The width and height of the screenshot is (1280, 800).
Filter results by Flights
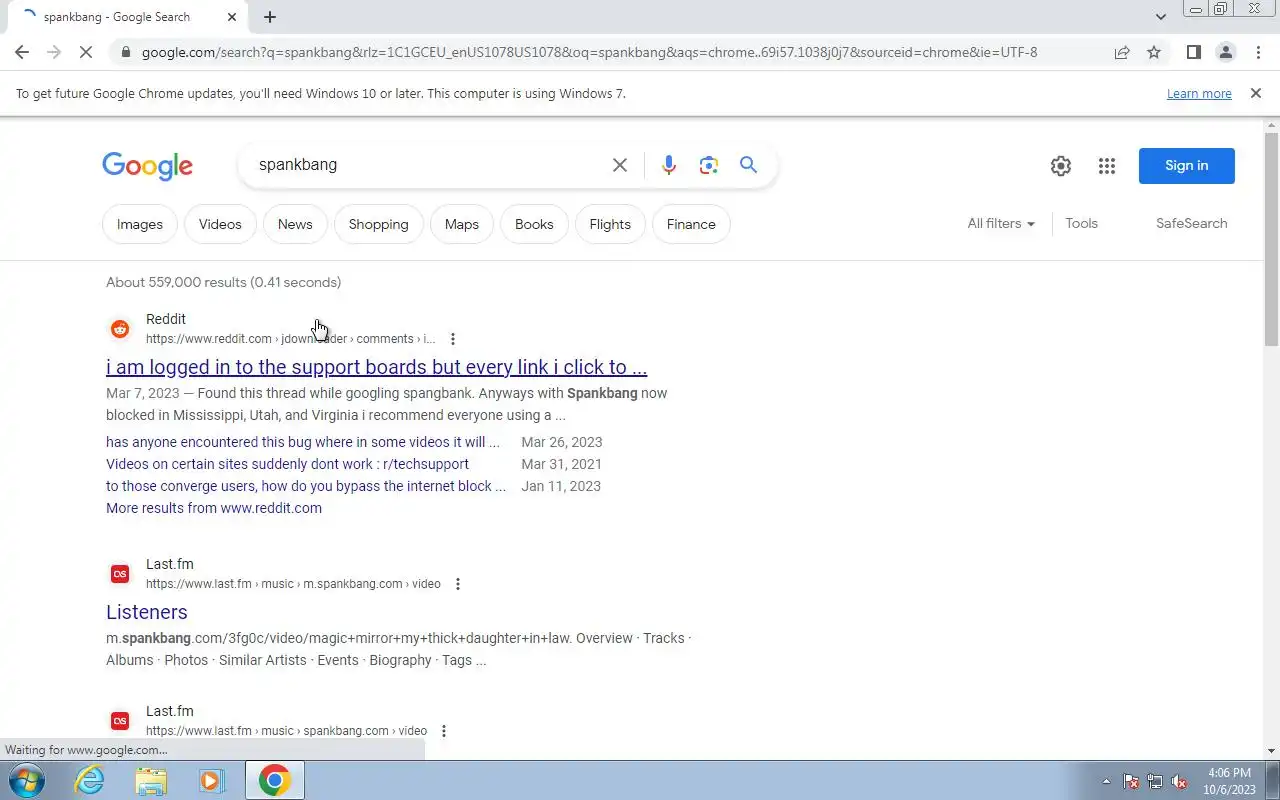pos(610,224)
